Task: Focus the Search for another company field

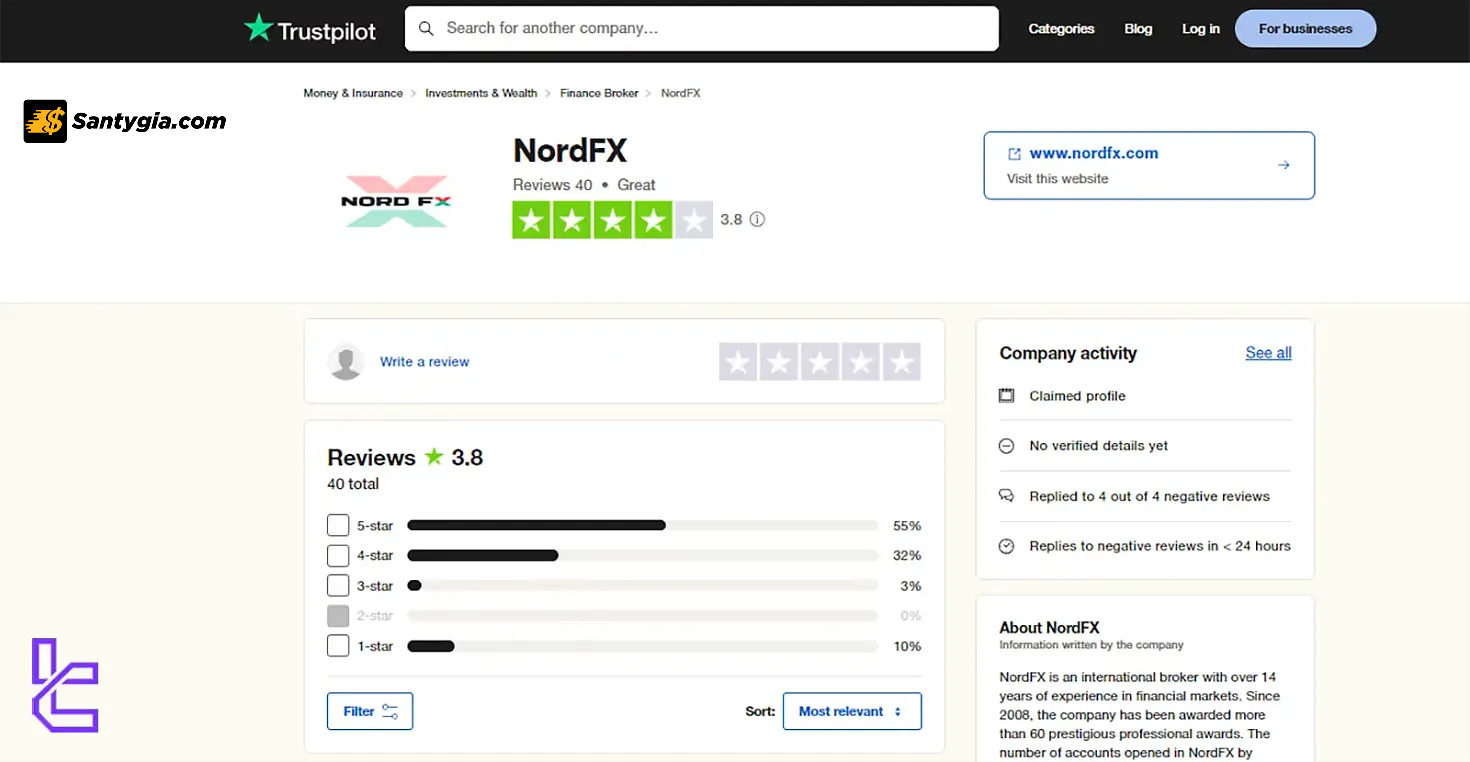Action: [x=702, y=29]
